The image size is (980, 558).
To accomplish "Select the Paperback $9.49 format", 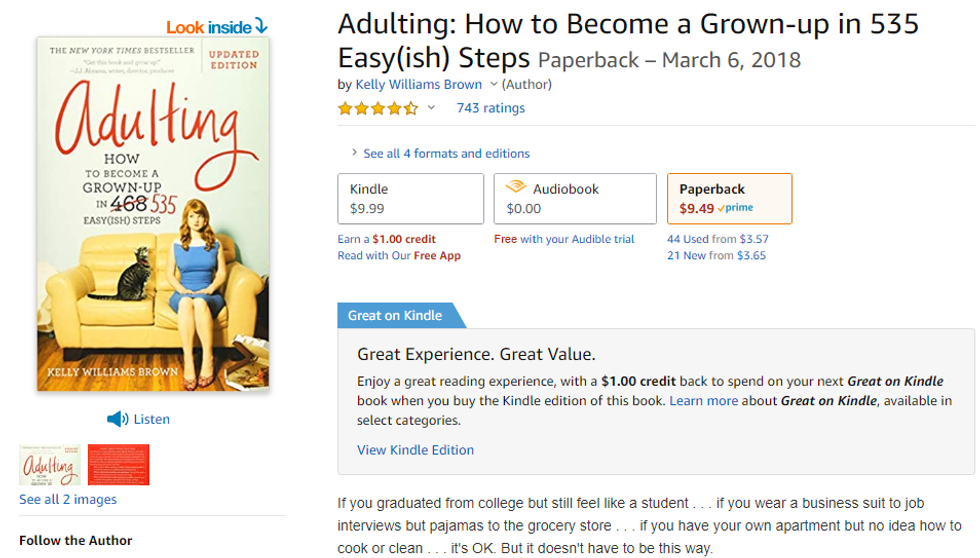I will (729, 198).
